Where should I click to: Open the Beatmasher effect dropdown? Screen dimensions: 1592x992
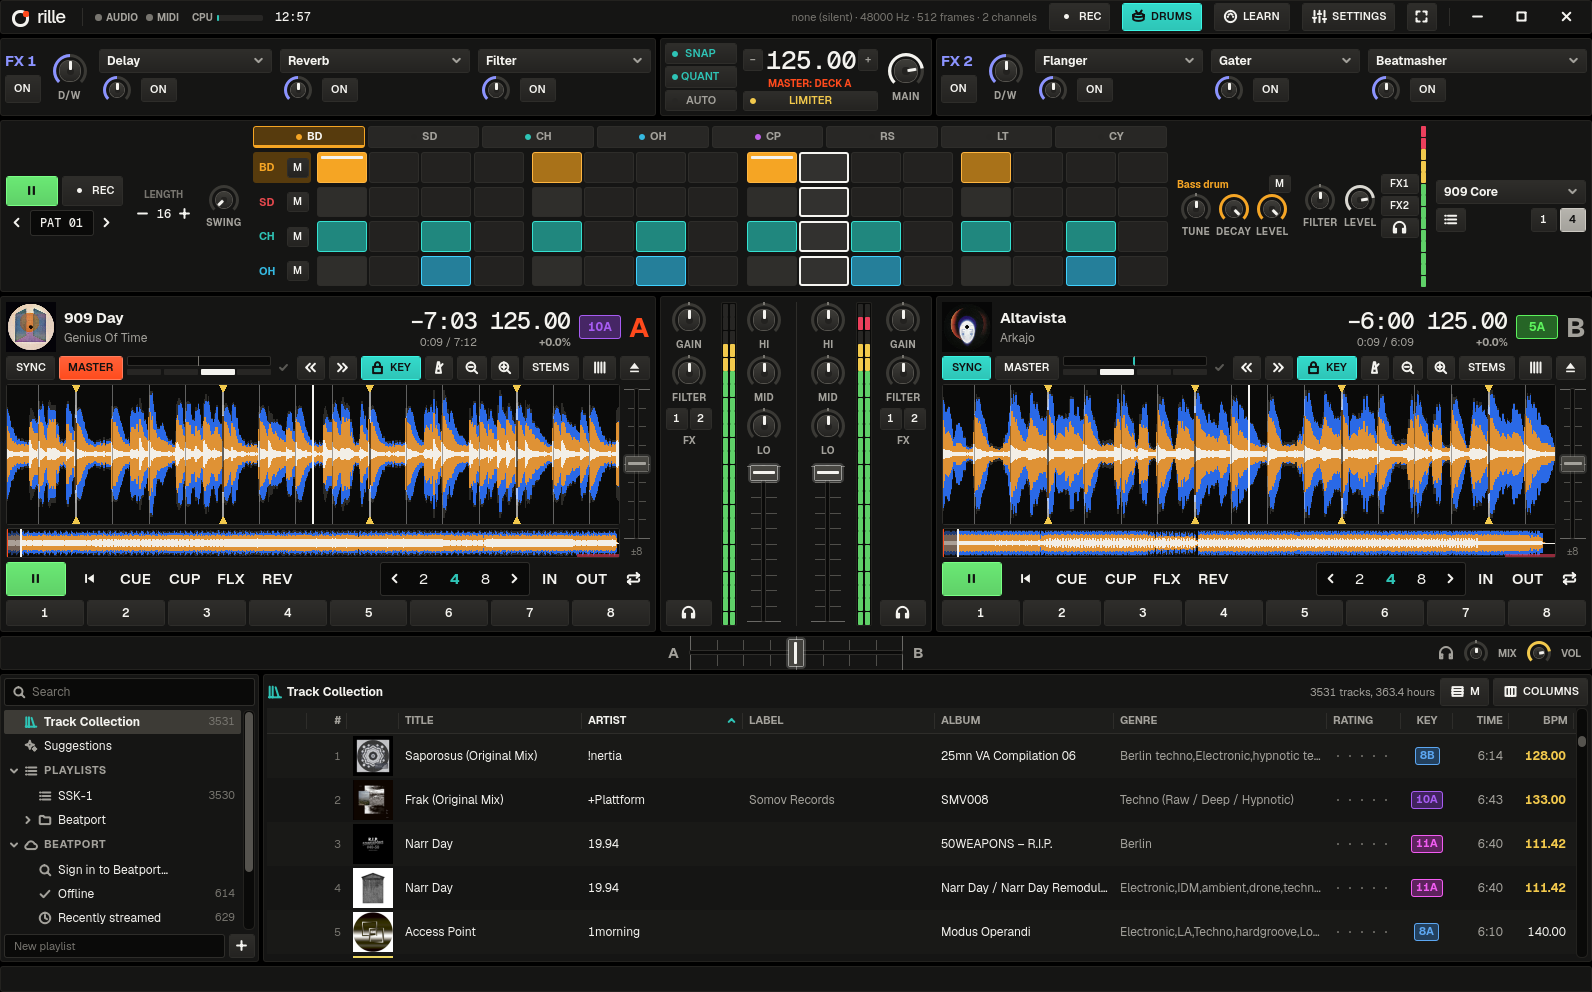pos(1476,61)
